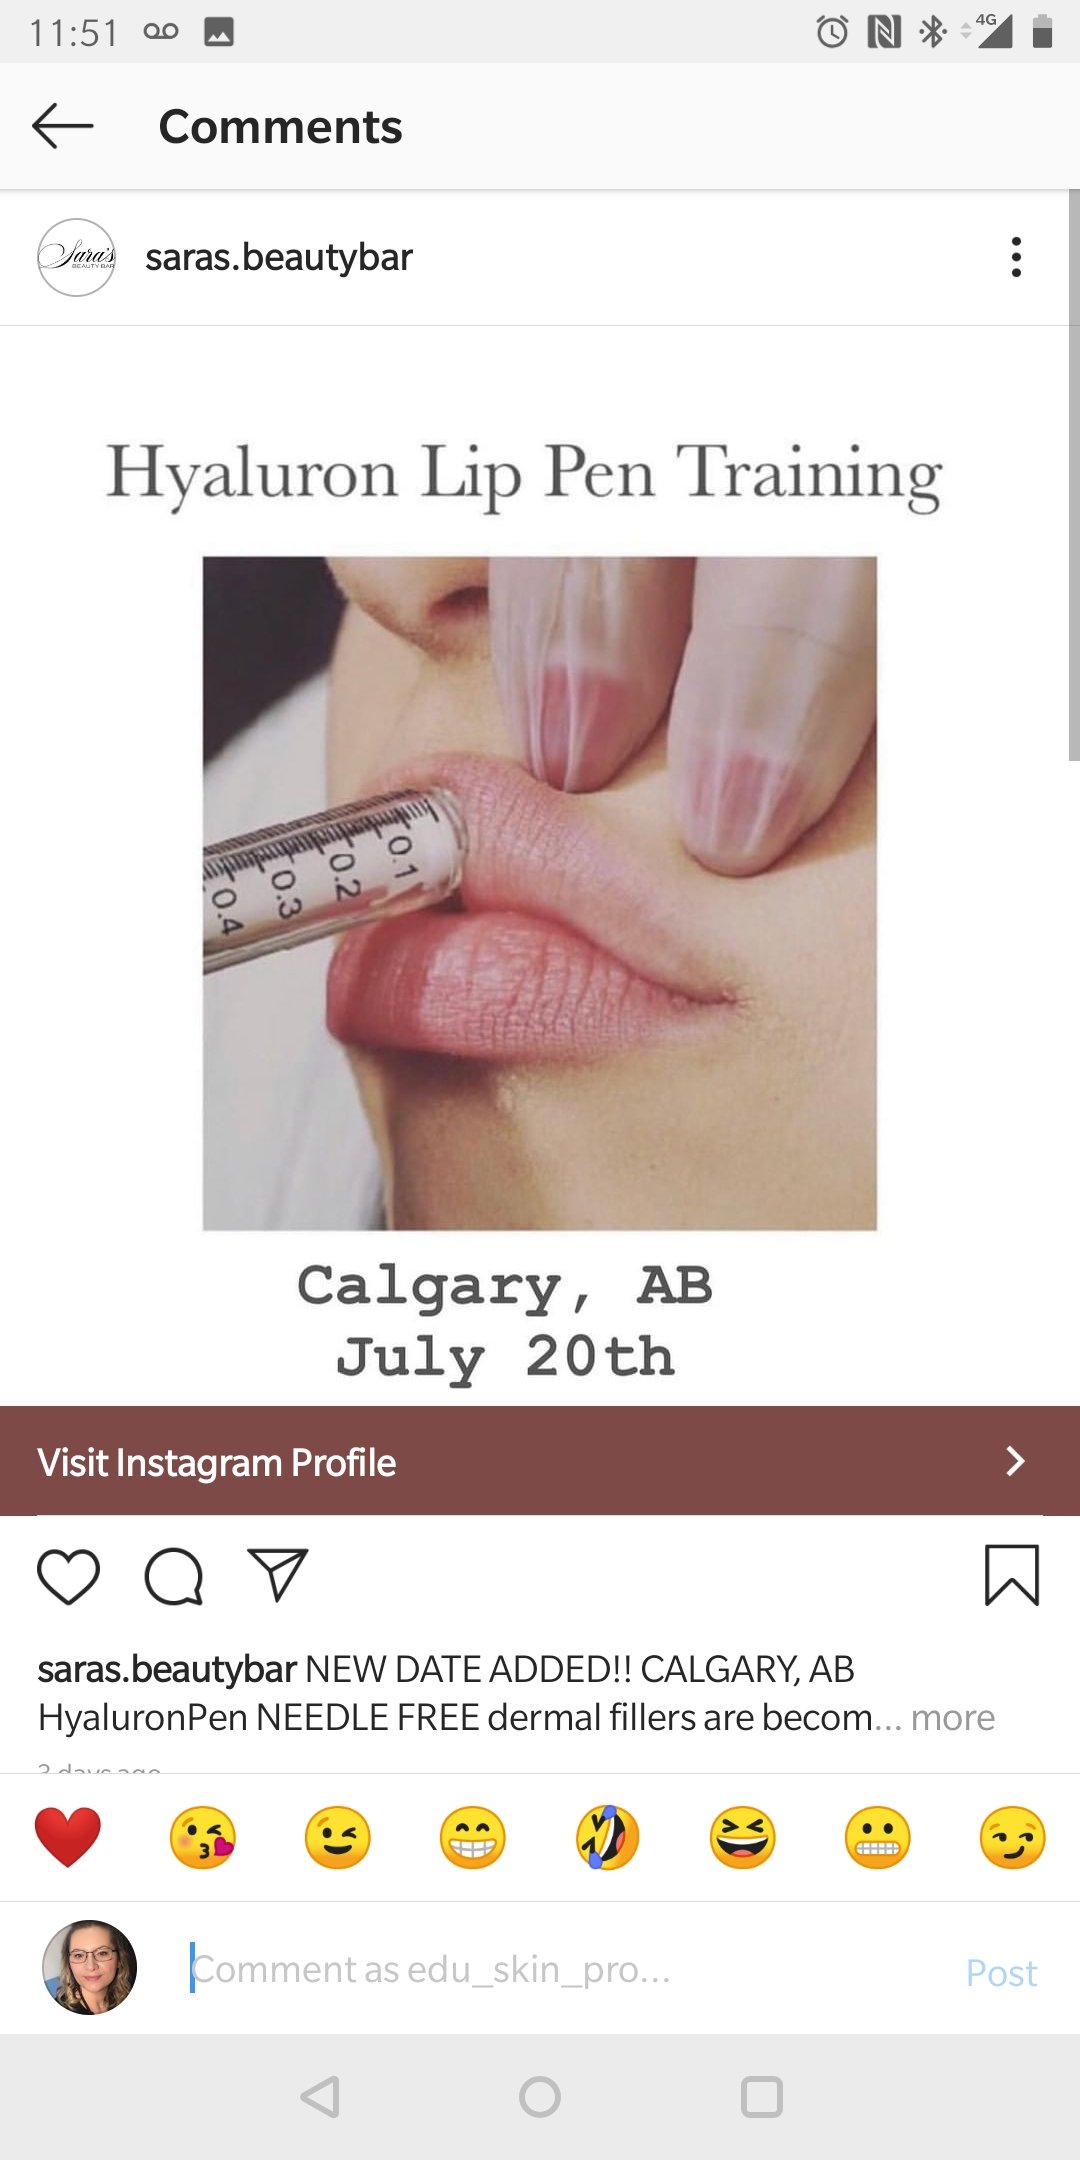Open saras.beautybar profile picture
Screen dimensions: 1080x2160
pyautogui.click(x=76, y=257)
